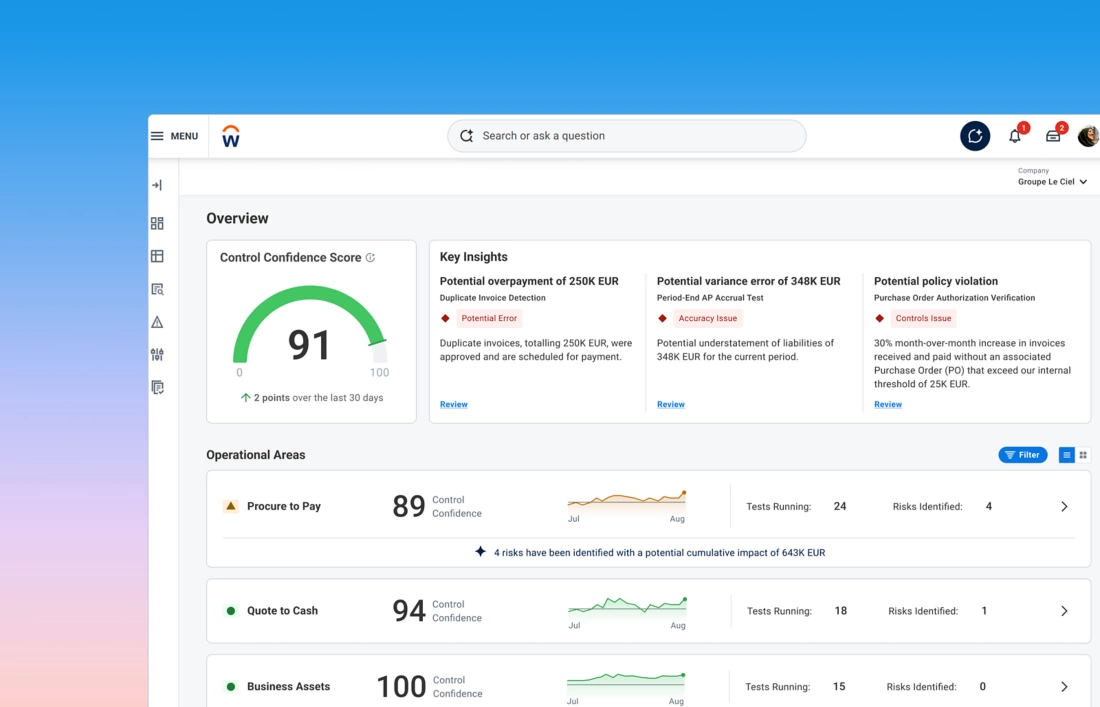Click info icon beside Control Confidence Score
1100x707 pixels.
(x=370, y=258)
